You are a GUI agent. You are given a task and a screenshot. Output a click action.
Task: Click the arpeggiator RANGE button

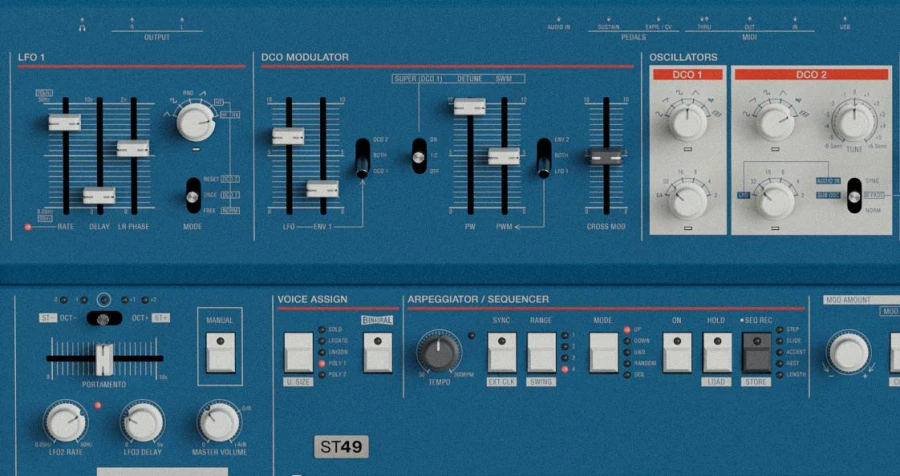tap(542, 353)
